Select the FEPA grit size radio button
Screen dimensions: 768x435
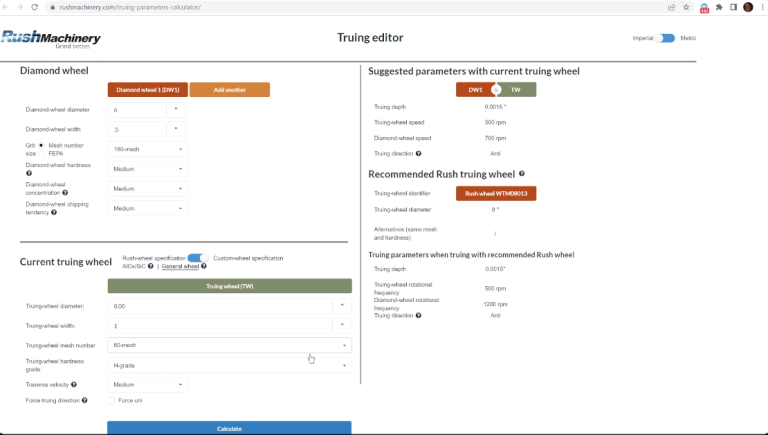point(42,153)
